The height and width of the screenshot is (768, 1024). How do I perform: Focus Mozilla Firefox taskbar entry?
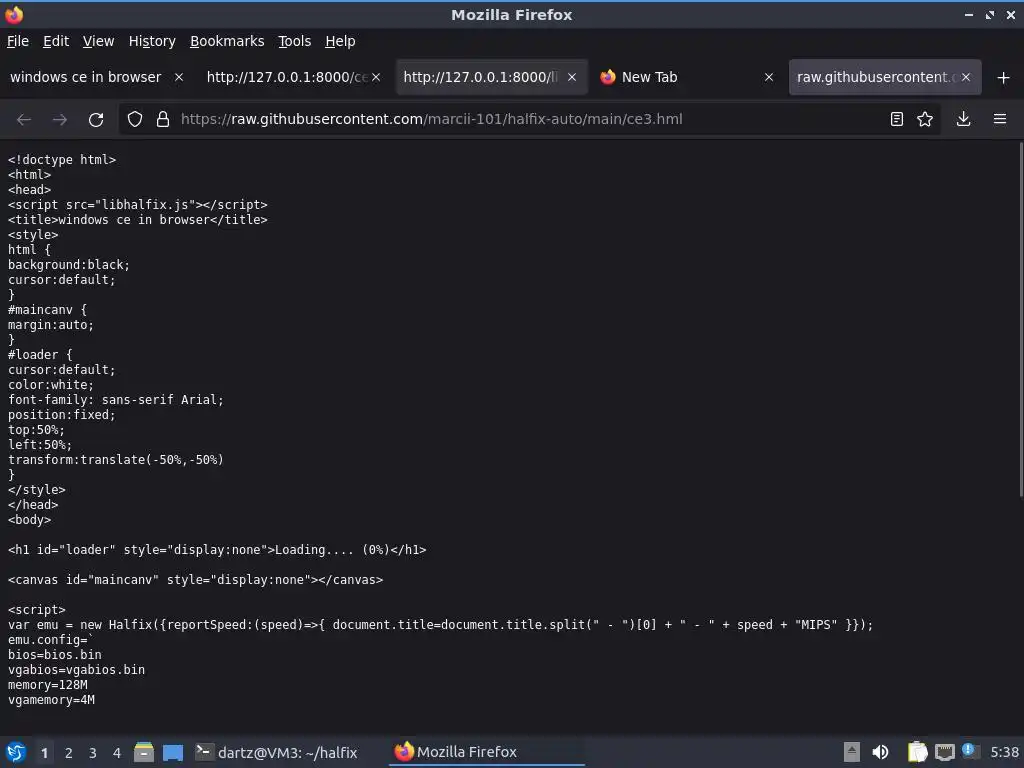click(487, 752)
